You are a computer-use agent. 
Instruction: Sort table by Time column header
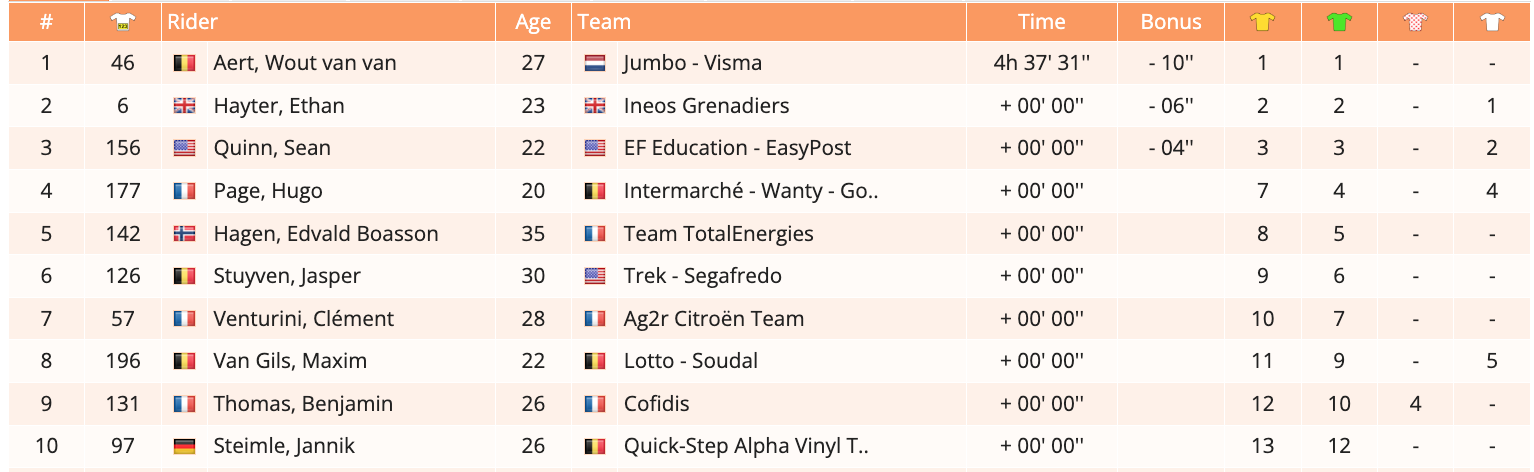pos(1041,21)
